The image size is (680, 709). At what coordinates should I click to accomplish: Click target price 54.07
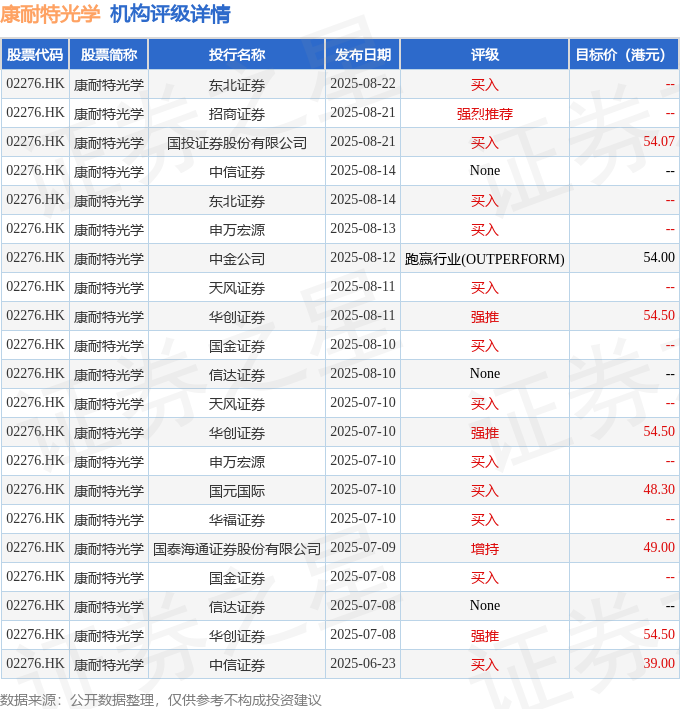[659, 142]
